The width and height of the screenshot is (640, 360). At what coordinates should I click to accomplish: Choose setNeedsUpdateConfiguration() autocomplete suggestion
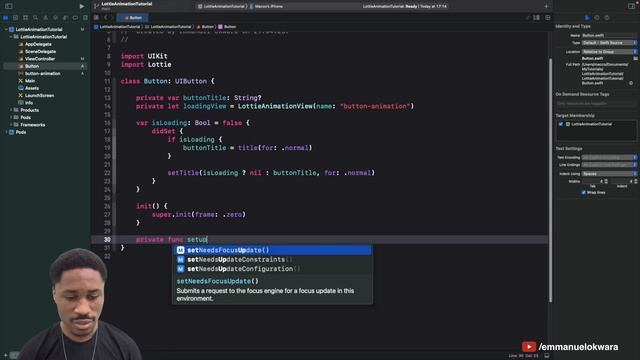tap(272, 269)
